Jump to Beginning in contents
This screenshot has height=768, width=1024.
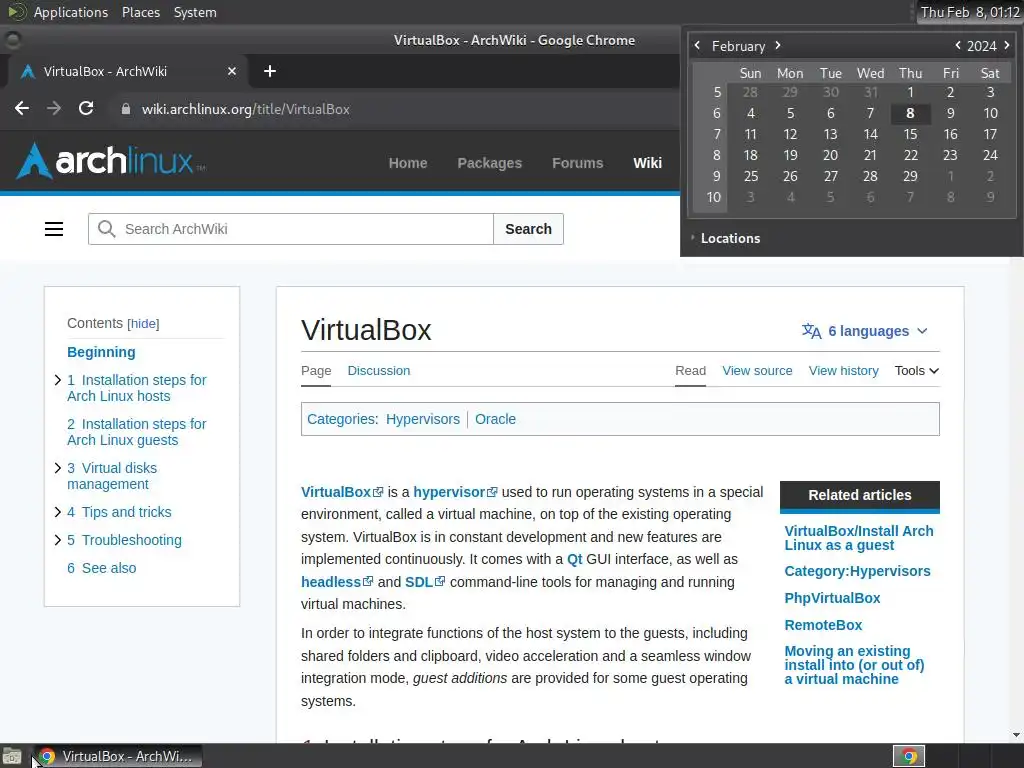(101, 352)
